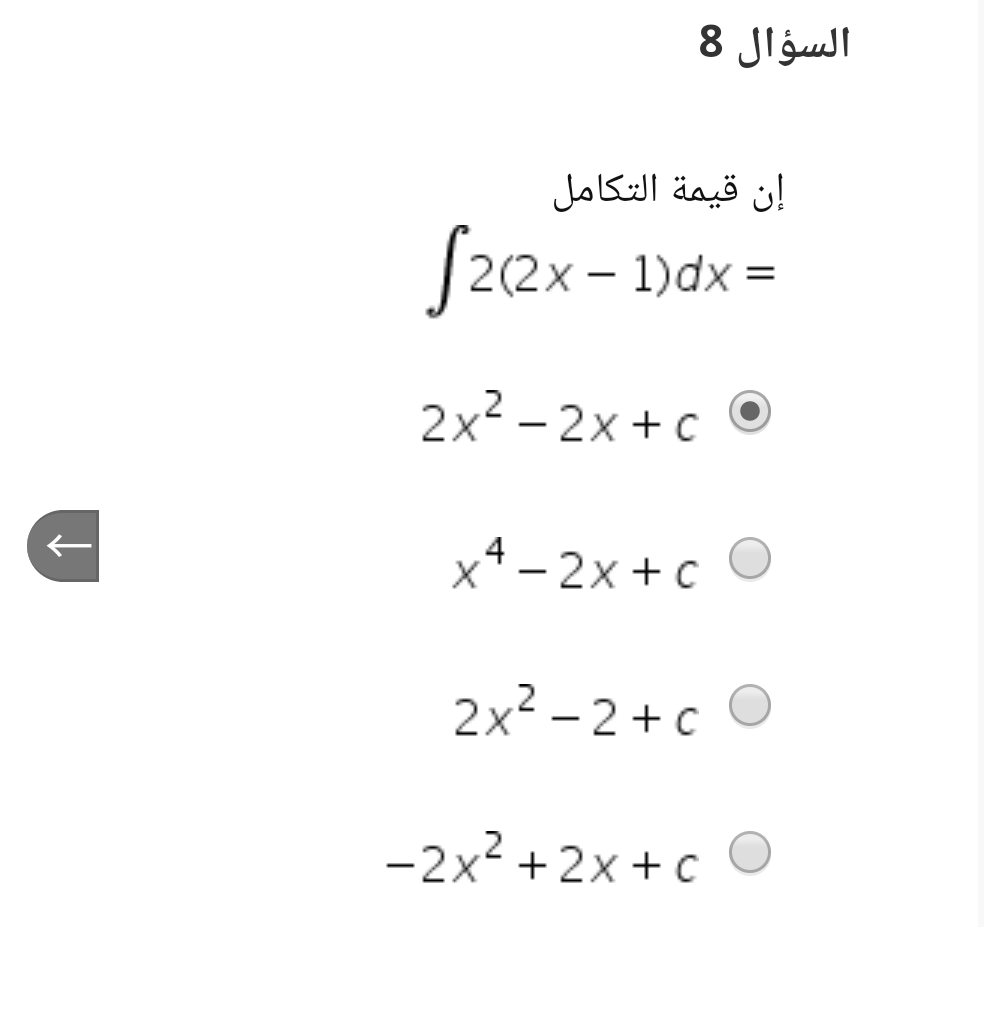Viewport: 984px width, 1014px height.
Task: Click the (2x − 1) part of the integrand
Action: pyautogui.click(x=584, y=275)
